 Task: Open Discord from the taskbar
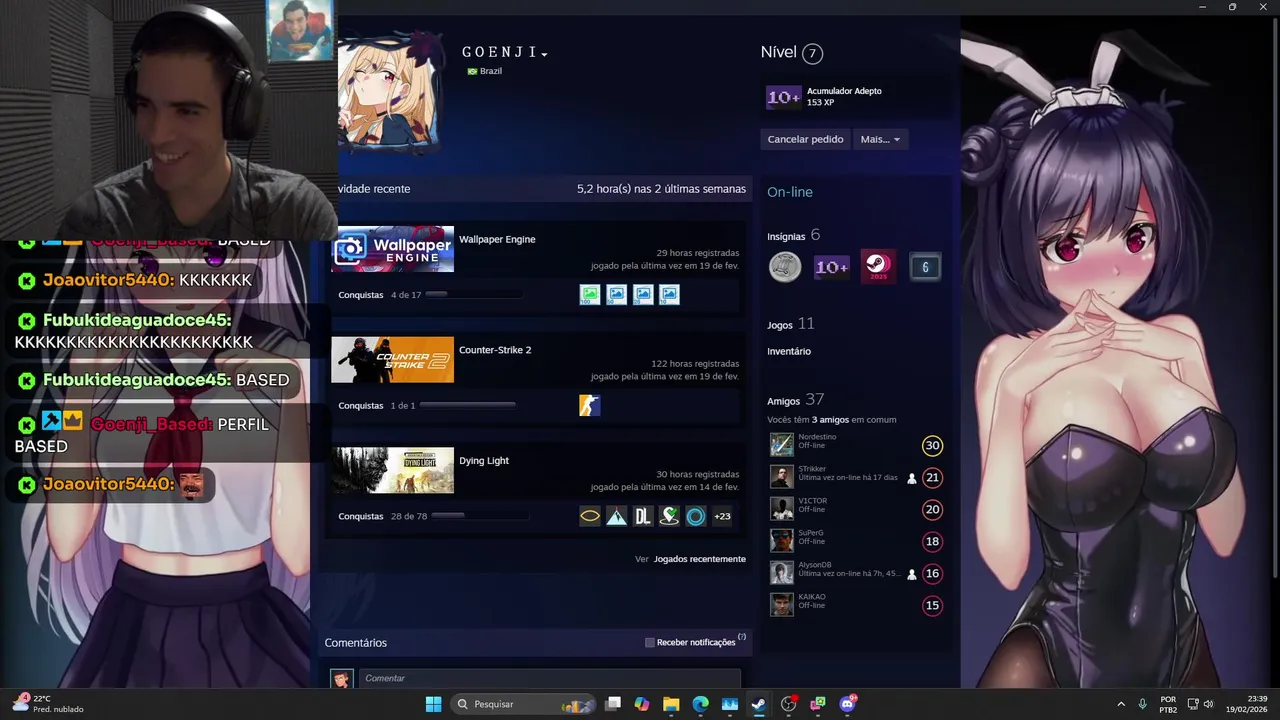coord(848,704)
